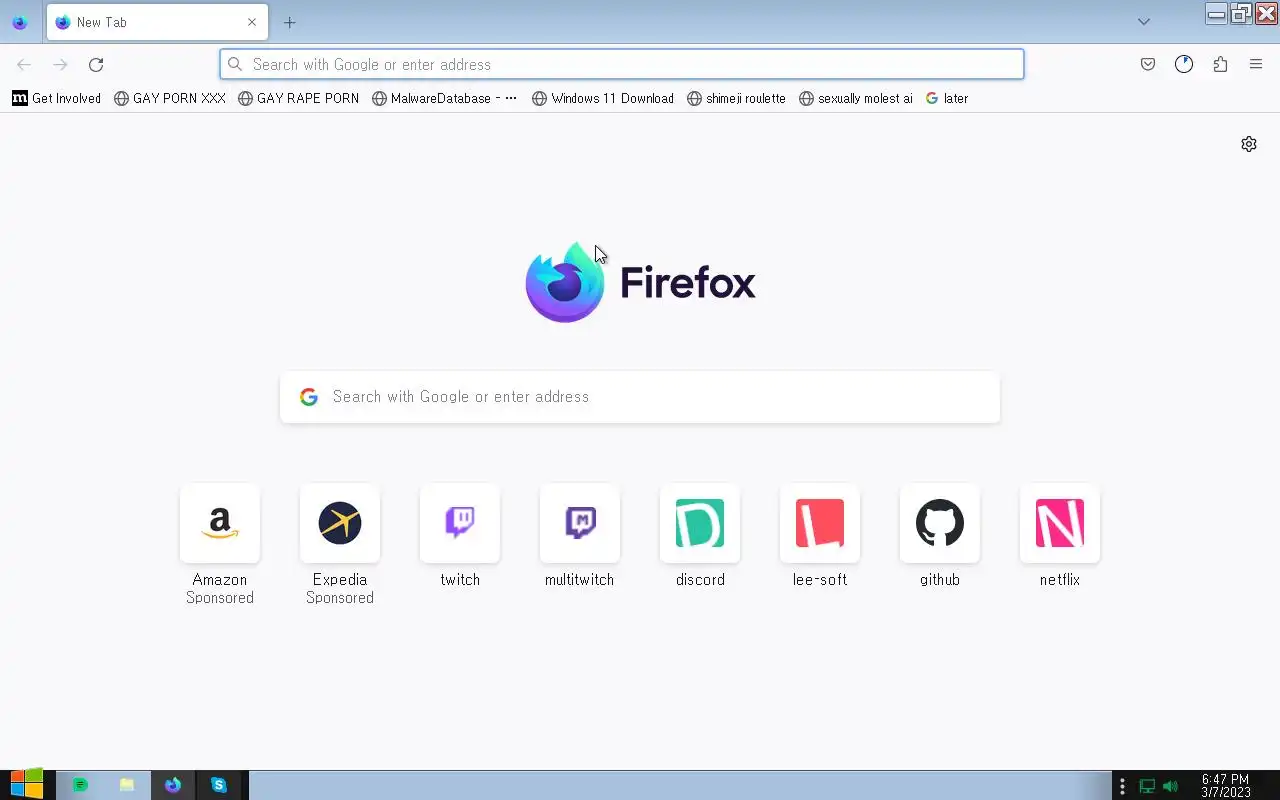Click the Firefox taskbar icon
1280x800 pixels.
[173, 785]
